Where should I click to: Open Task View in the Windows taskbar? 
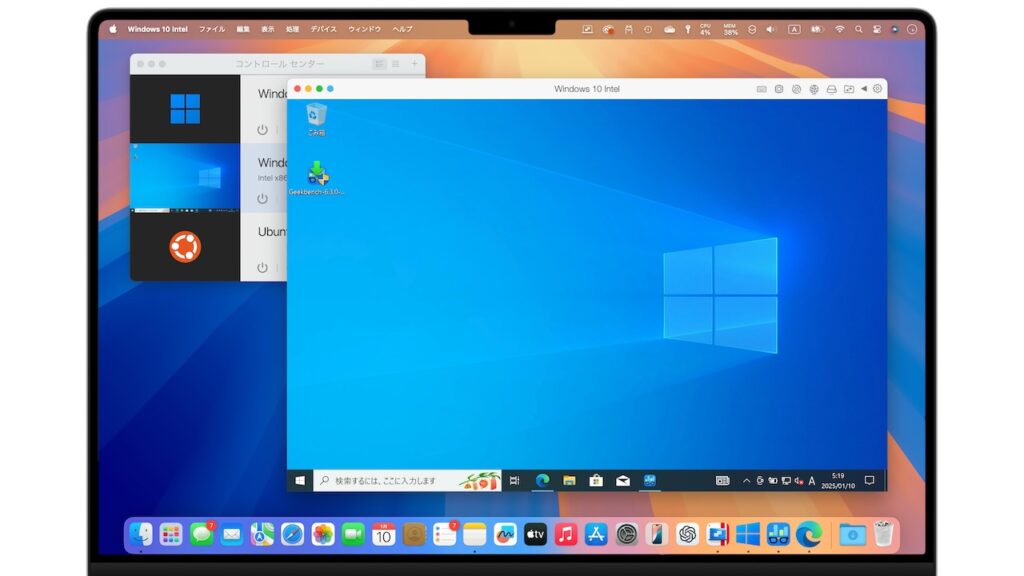[x=515, y=481]
